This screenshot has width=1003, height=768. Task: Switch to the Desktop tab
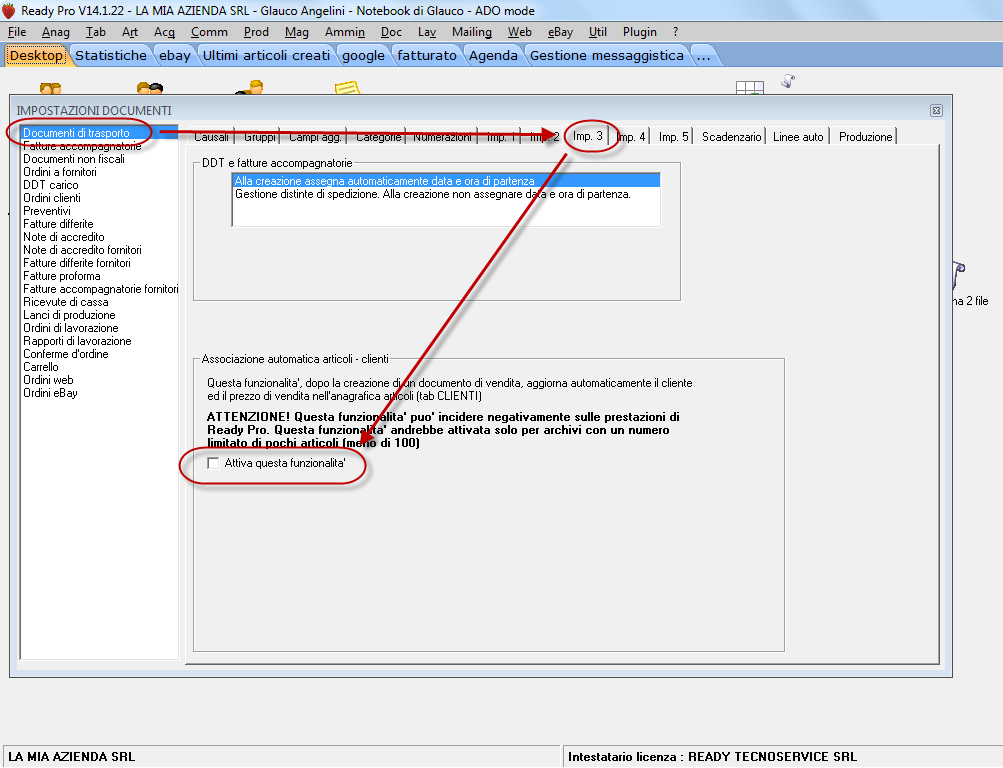tap(36, 56)
